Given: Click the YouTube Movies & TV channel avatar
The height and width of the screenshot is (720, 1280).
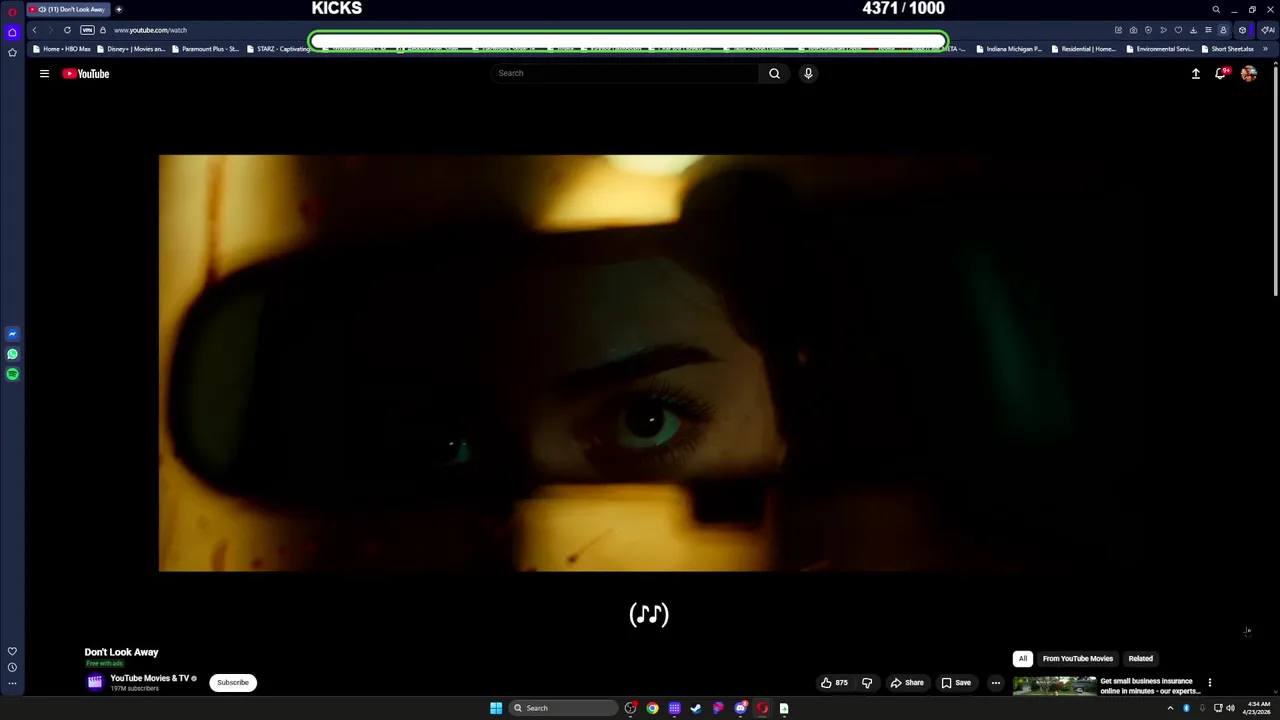Looking at the screenshot, I should click(x=95, y=682).
